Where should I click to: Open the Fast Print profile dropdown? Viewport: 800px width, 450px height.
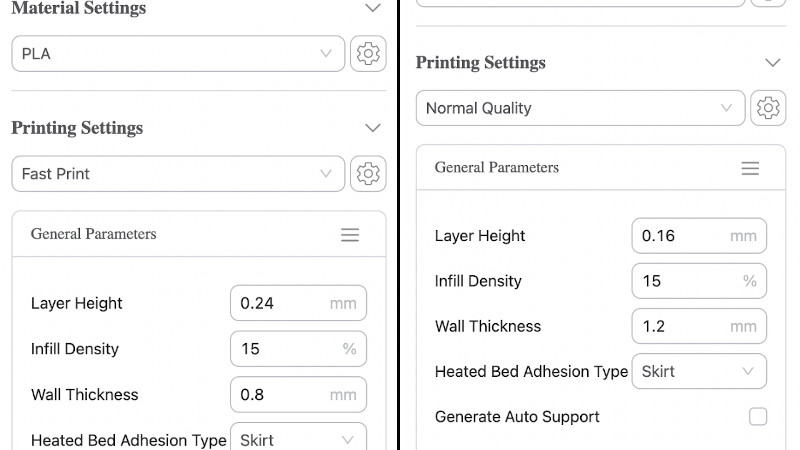click(178, 174)
